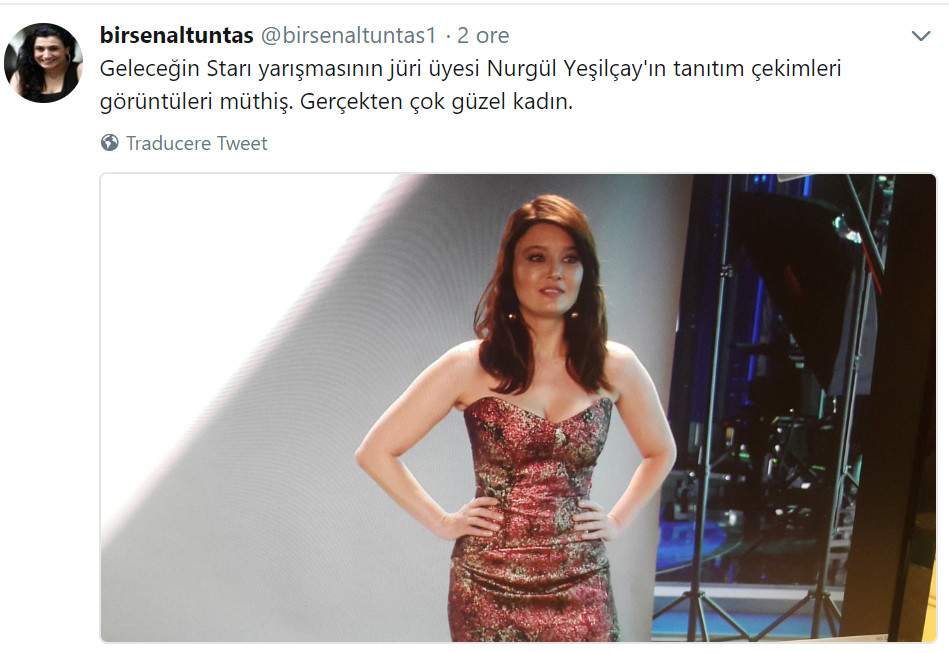Open the birsenaltuntas profile avatar
This screenshot has width=949, height=653.
pos(43,62)
